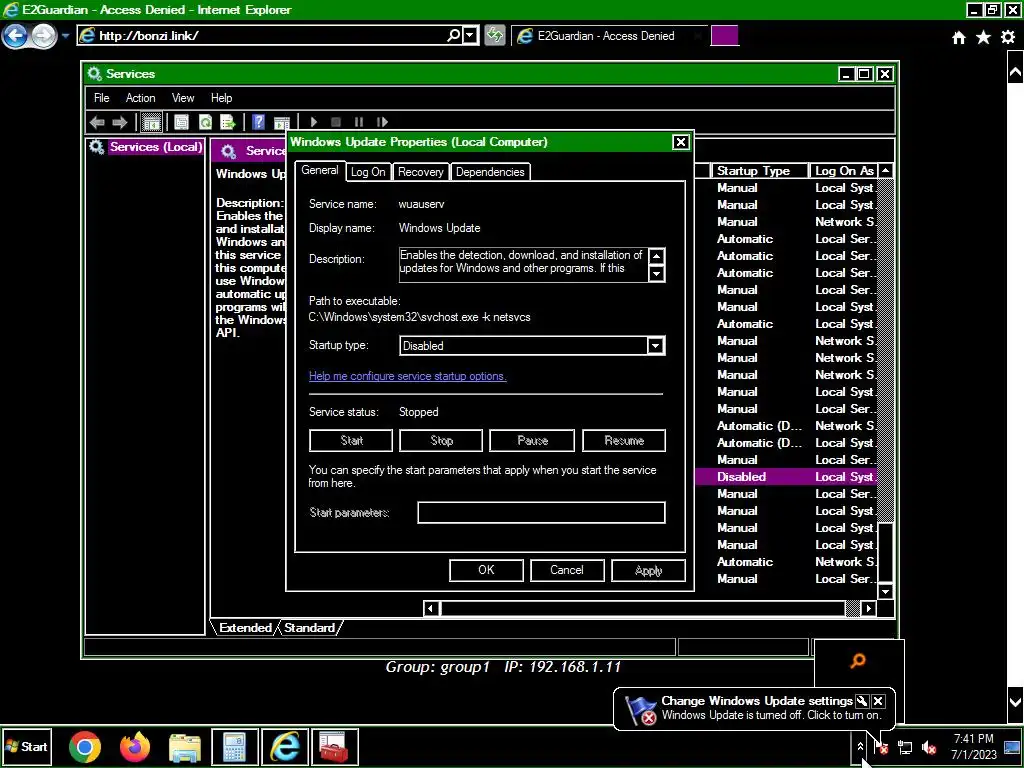Open the Action menu in Services
This screenshot has height=768, width=1024.
click(x=140, y=98)
